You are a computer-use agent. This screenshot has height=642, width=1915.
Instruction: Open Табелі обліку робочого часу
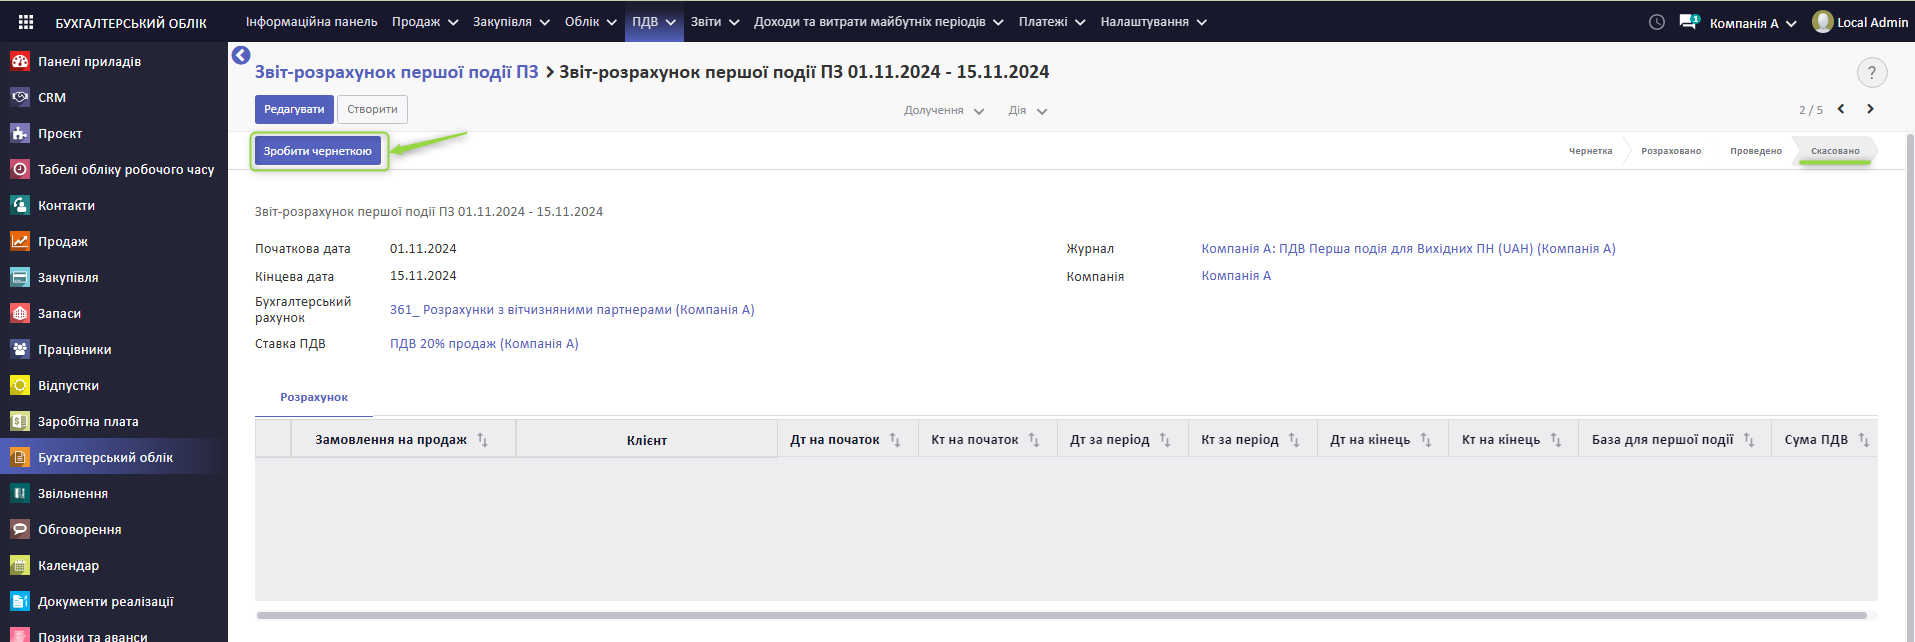pyautogui.click(x=126, y=169)
